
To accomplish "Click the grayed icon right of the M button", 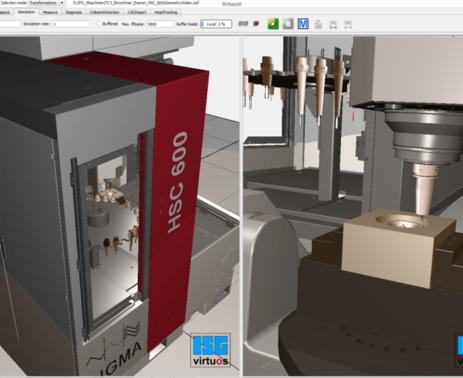I will point(318,24).
